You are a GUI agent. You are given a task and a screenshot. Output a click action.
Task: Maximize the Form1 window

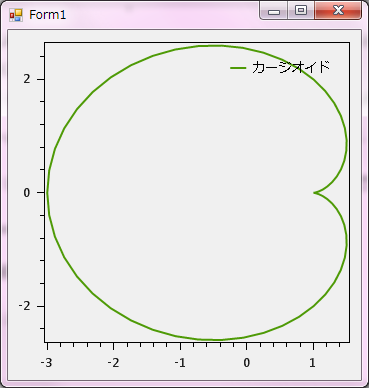(x=301, y=11)
